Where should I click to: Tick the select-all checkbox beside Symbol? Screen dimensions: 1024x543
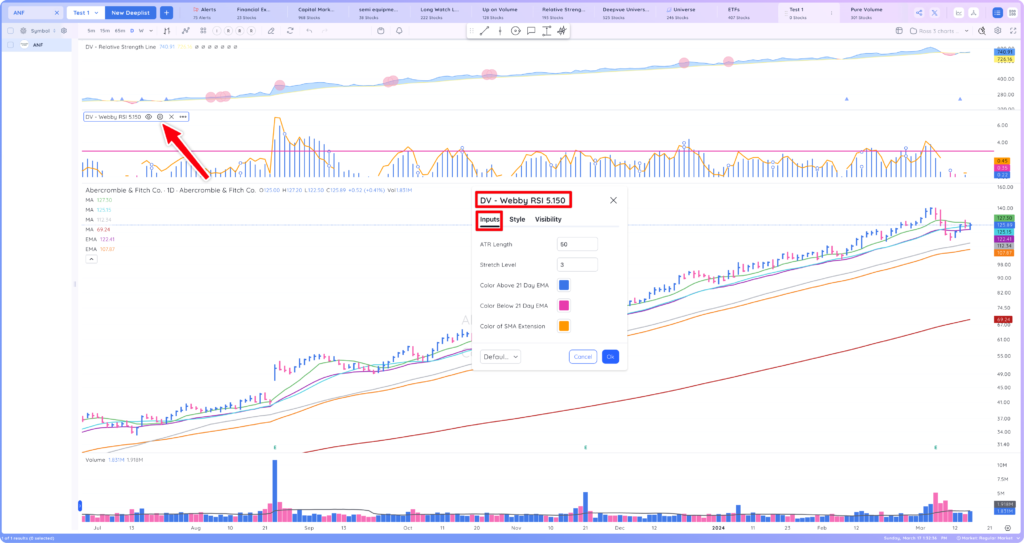[x=10, y=31]
